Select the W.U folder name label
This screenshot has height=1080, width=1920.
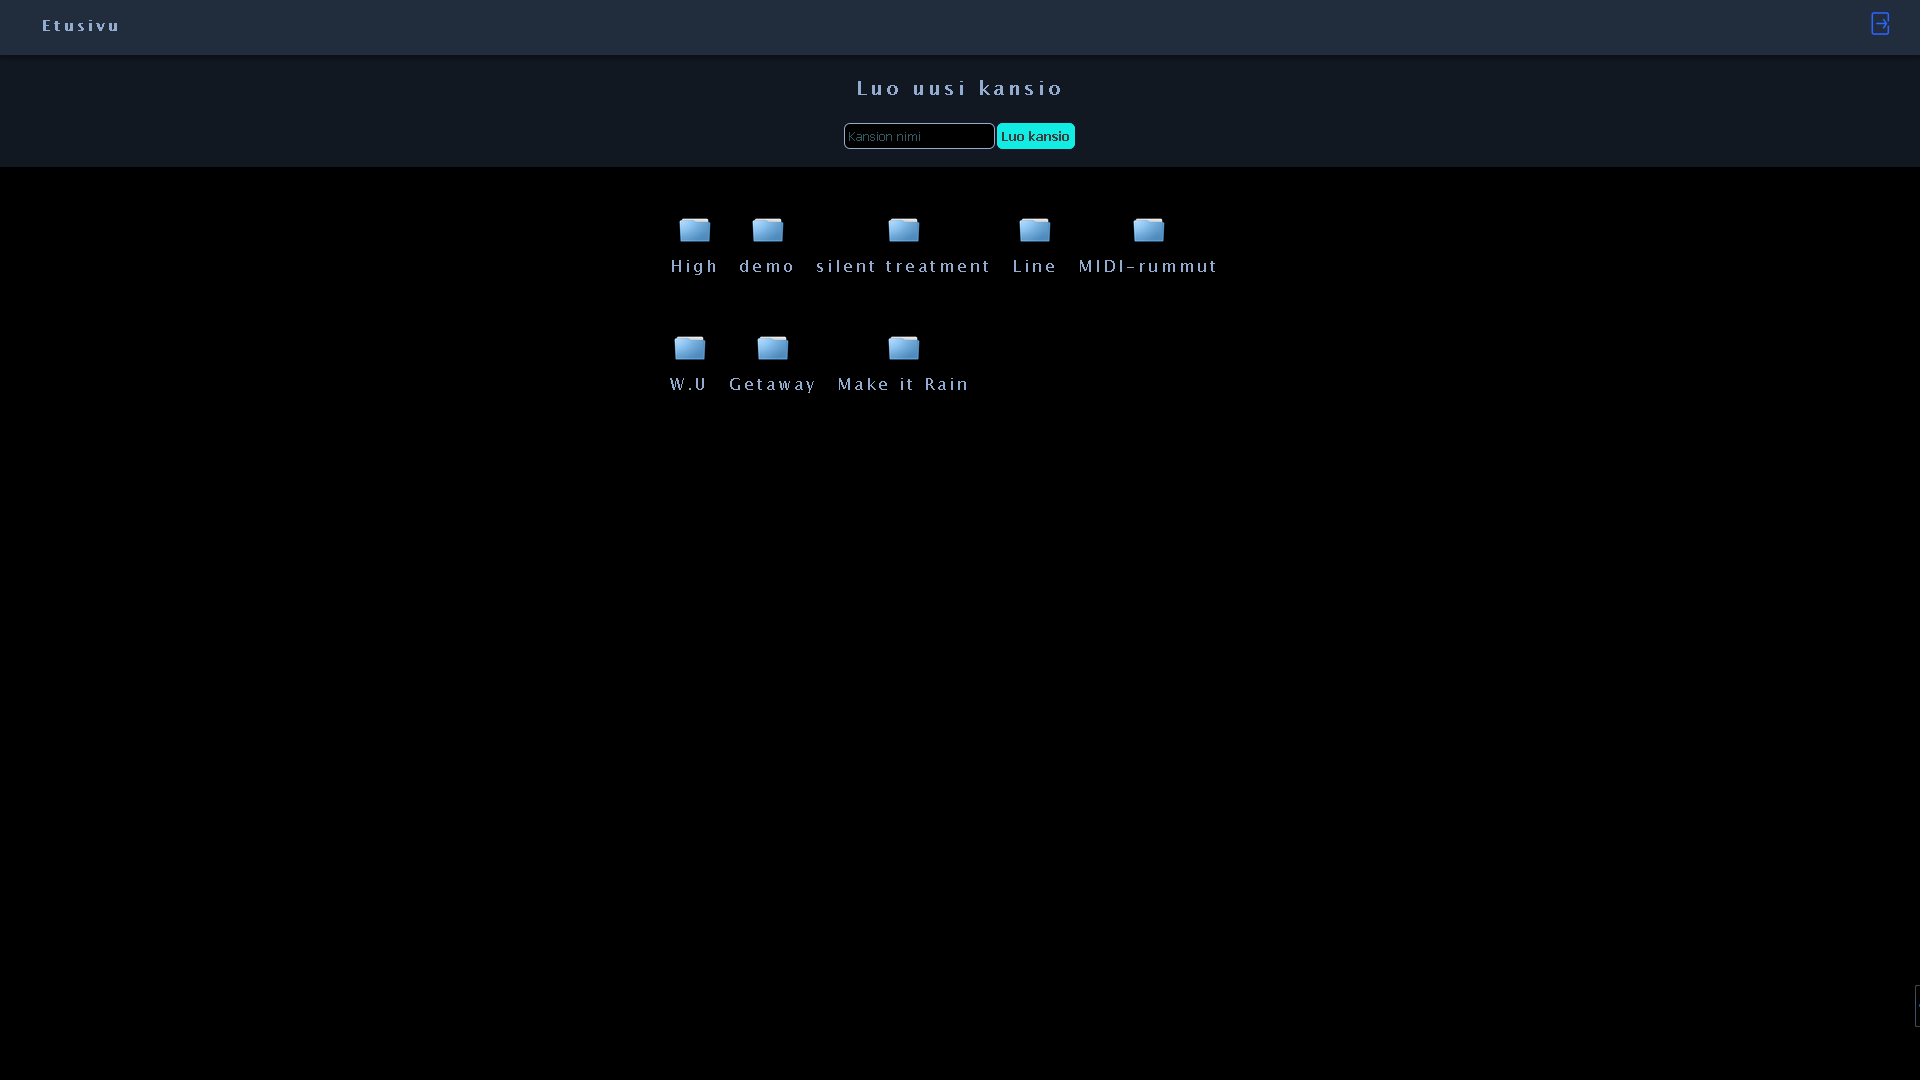pos(689,384)
